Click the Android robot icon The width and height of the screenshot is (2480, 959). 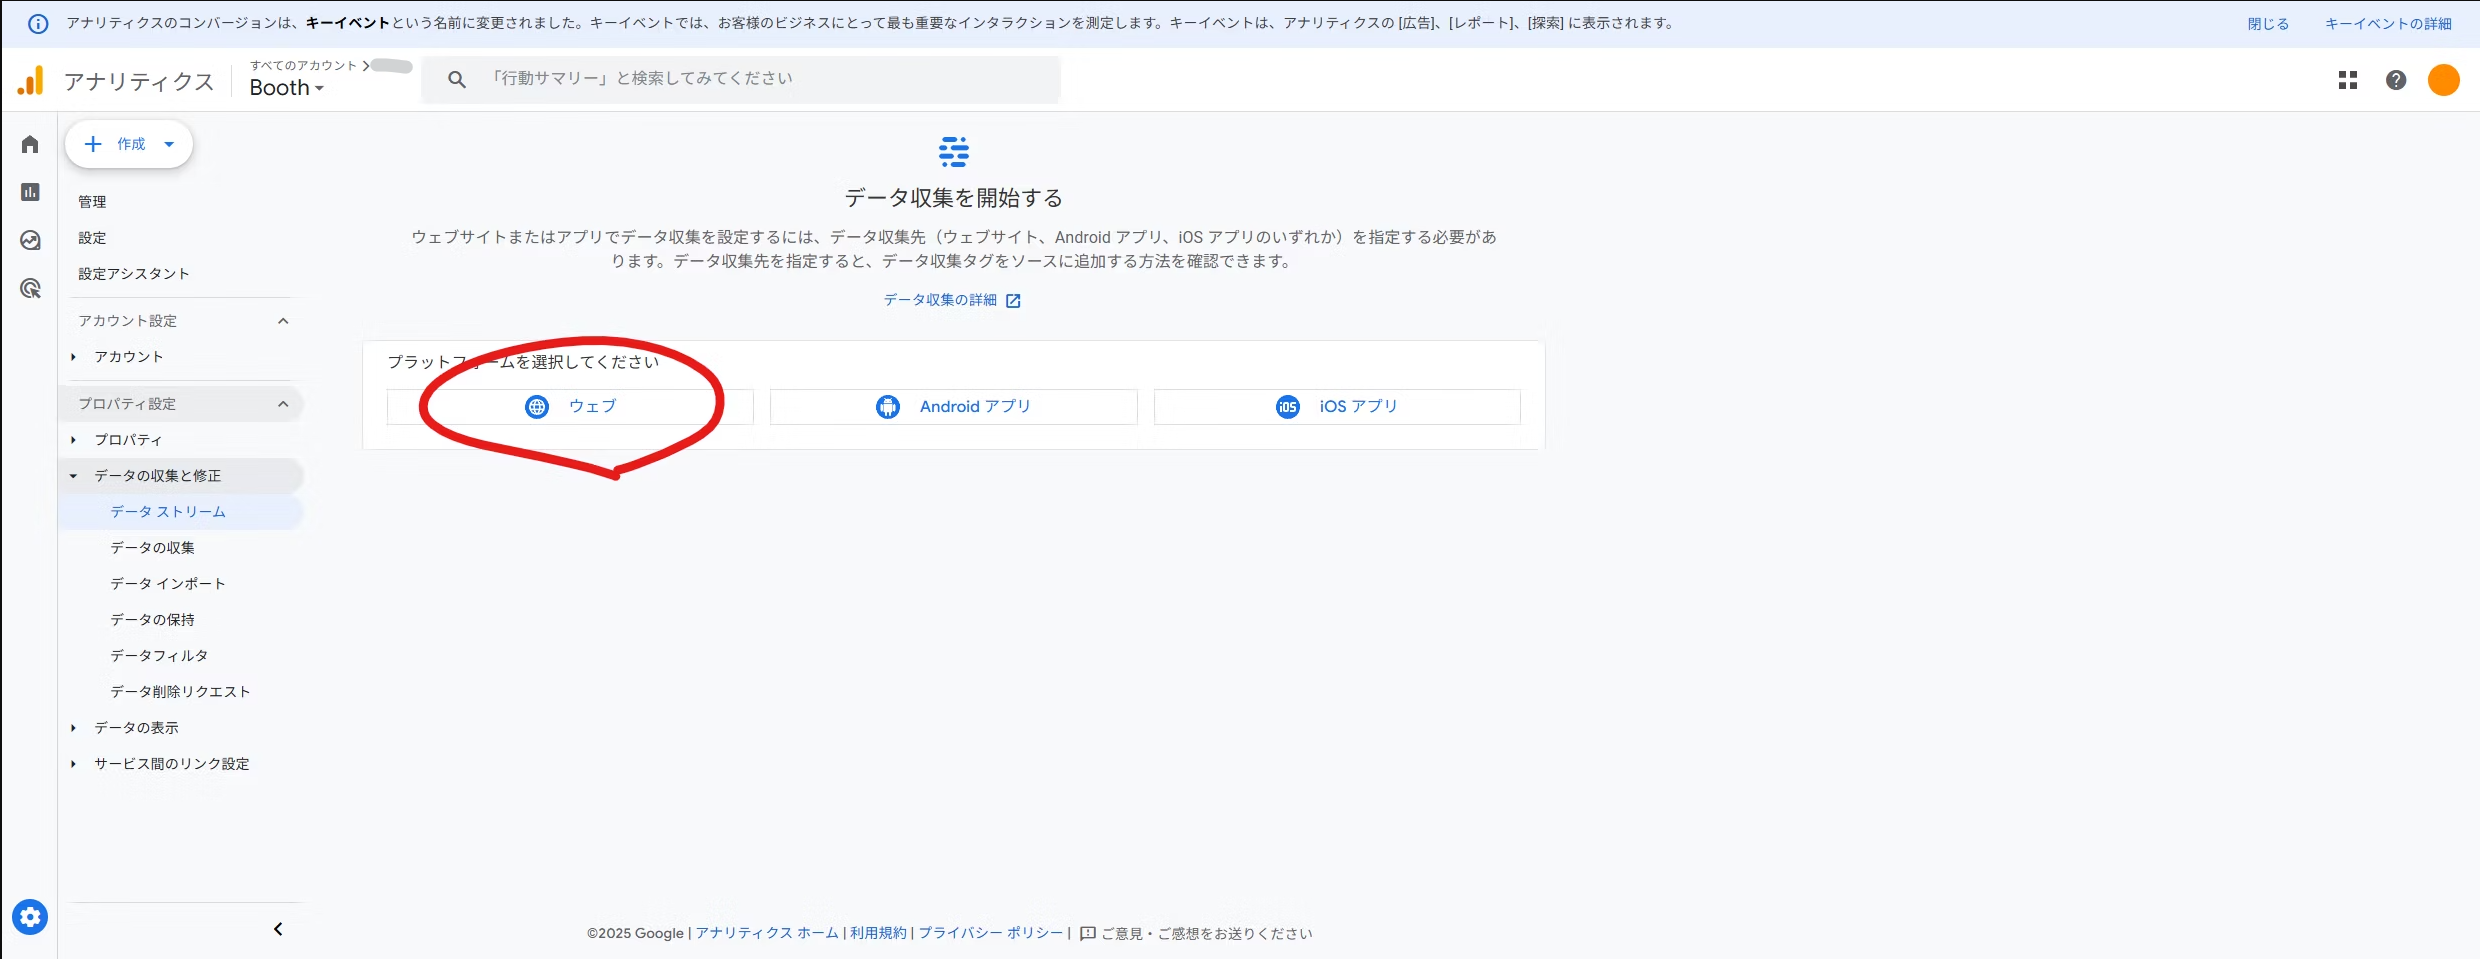(x=888, y=407)
